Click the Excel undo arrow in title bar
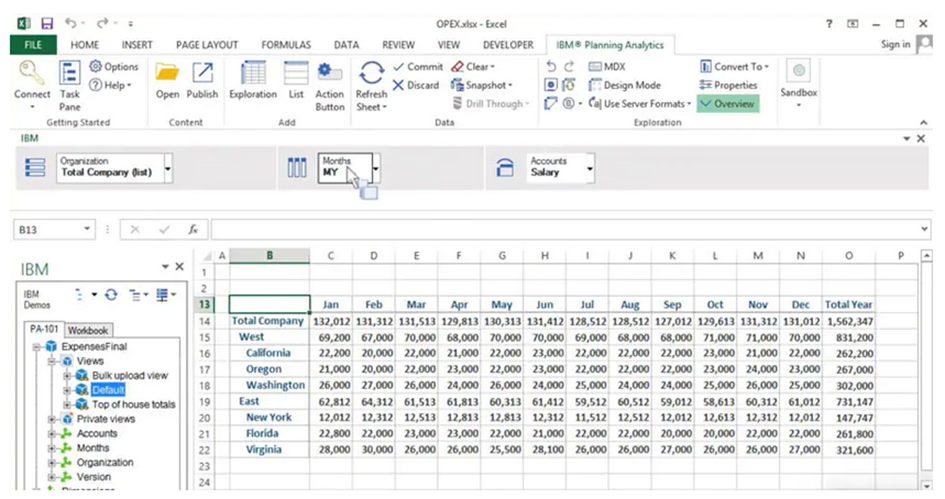This screenshot has height=499, width=945. (71, 24)
